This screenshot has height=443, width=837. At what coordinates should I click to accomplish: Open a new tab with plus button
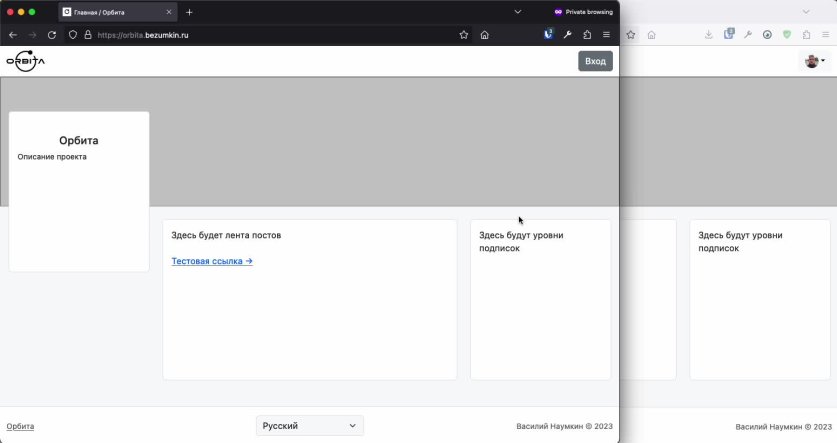(189, 12)
